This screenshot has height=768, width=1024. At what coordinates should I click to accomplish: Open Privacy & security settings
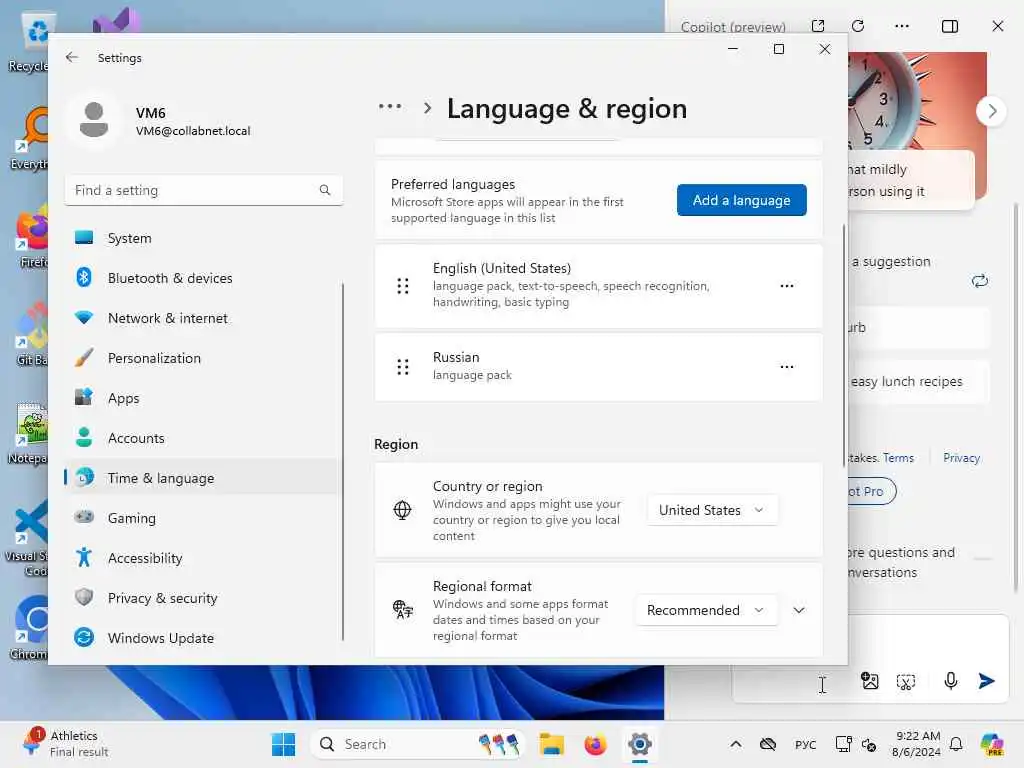(203, 598)
